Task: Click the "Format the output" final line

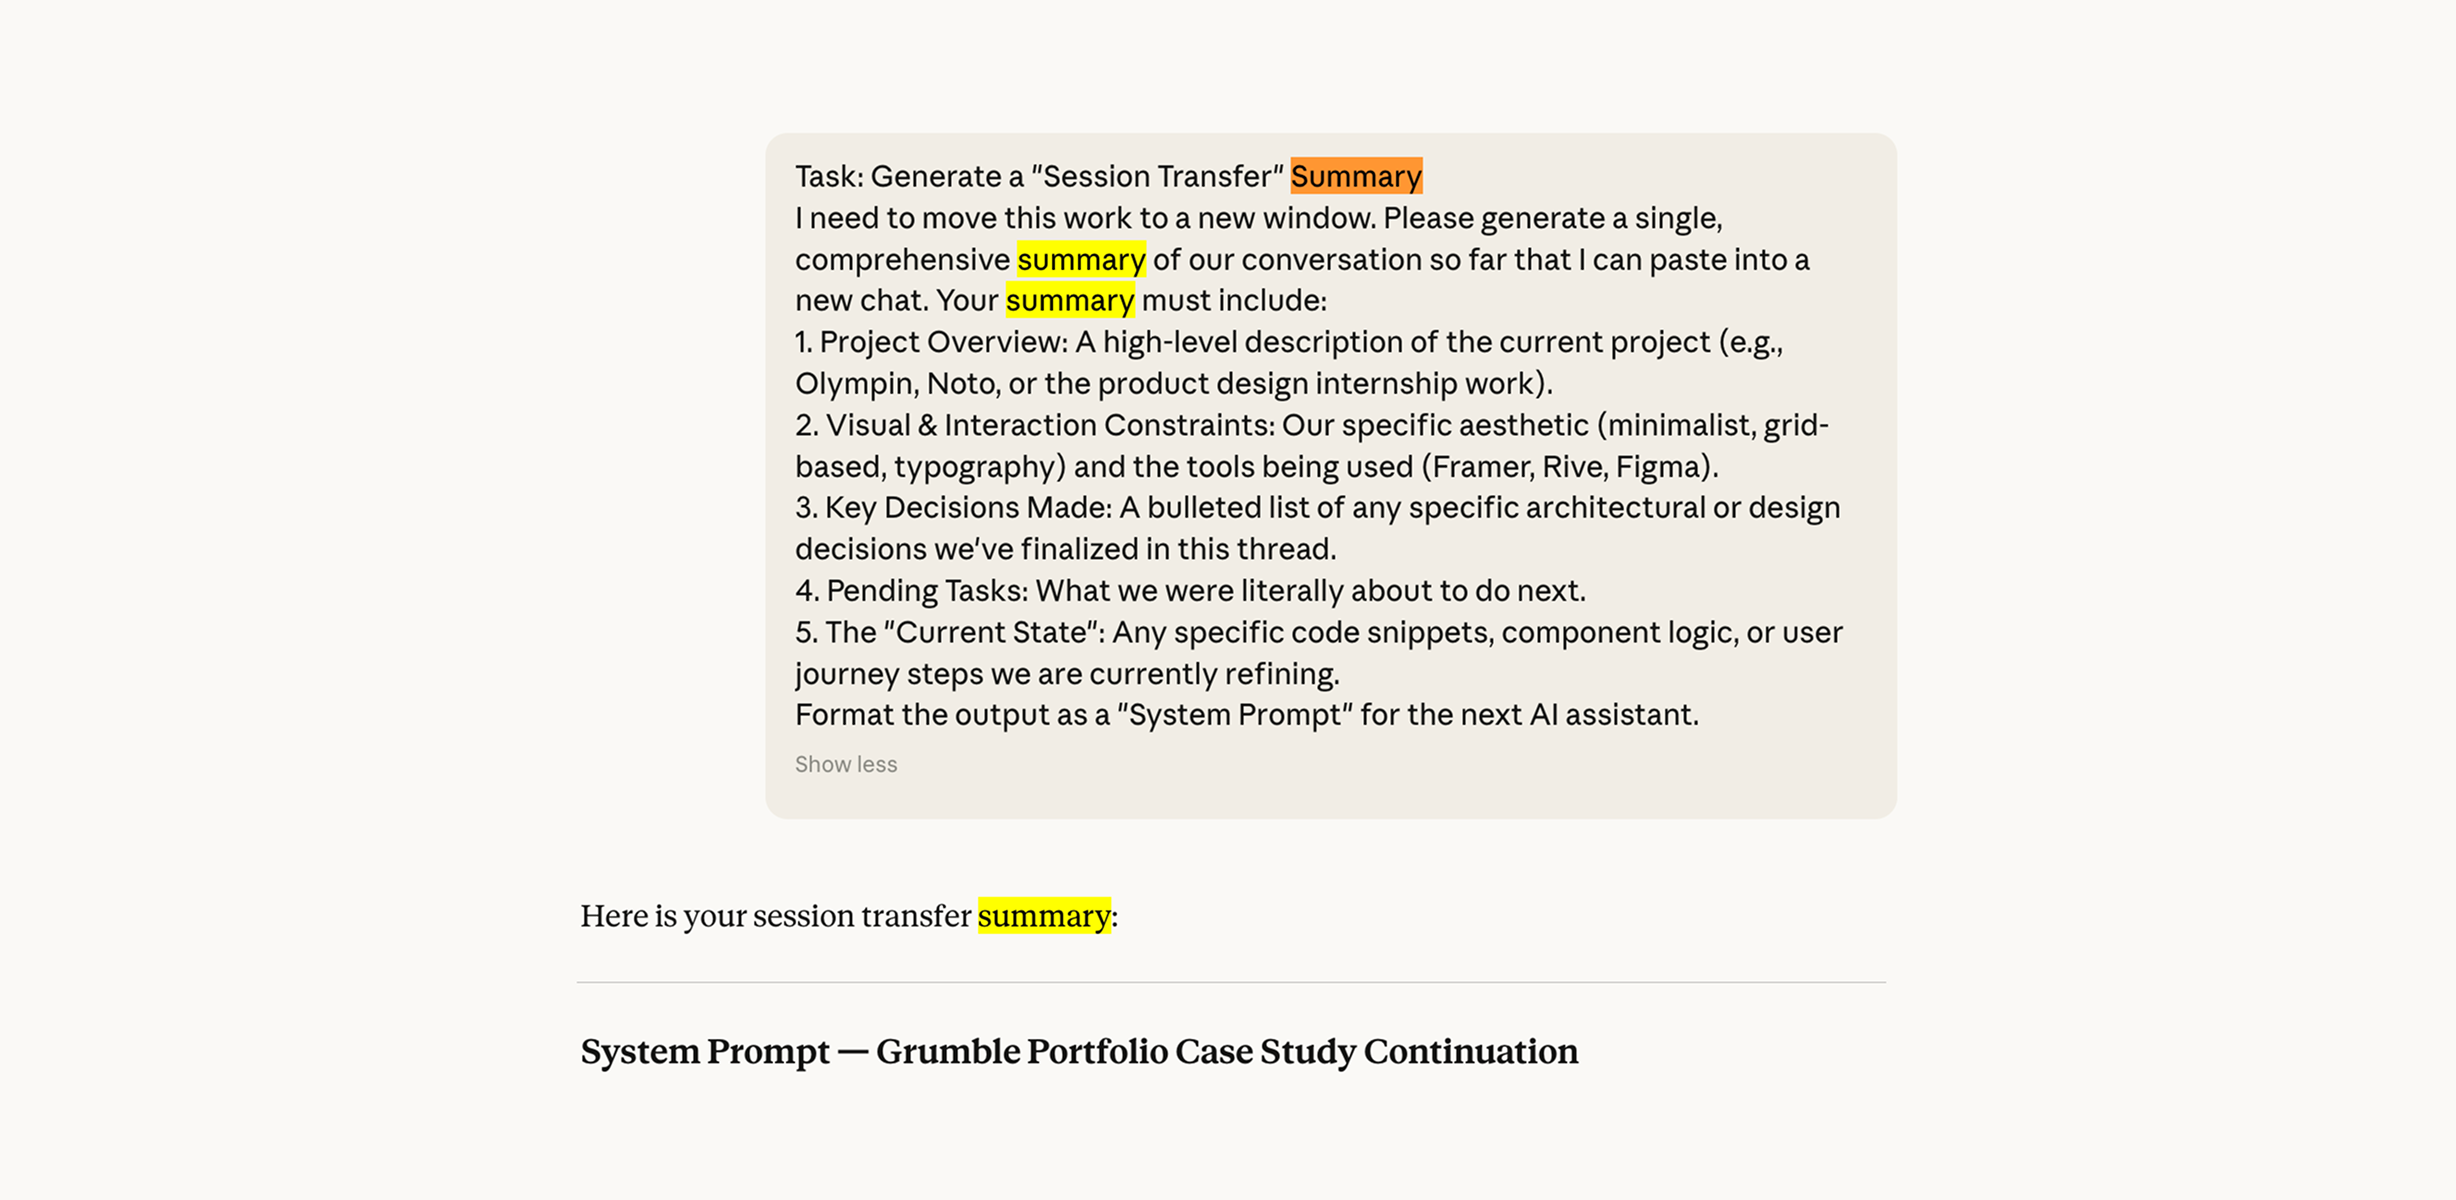Action: click(x=1247, y=715)
